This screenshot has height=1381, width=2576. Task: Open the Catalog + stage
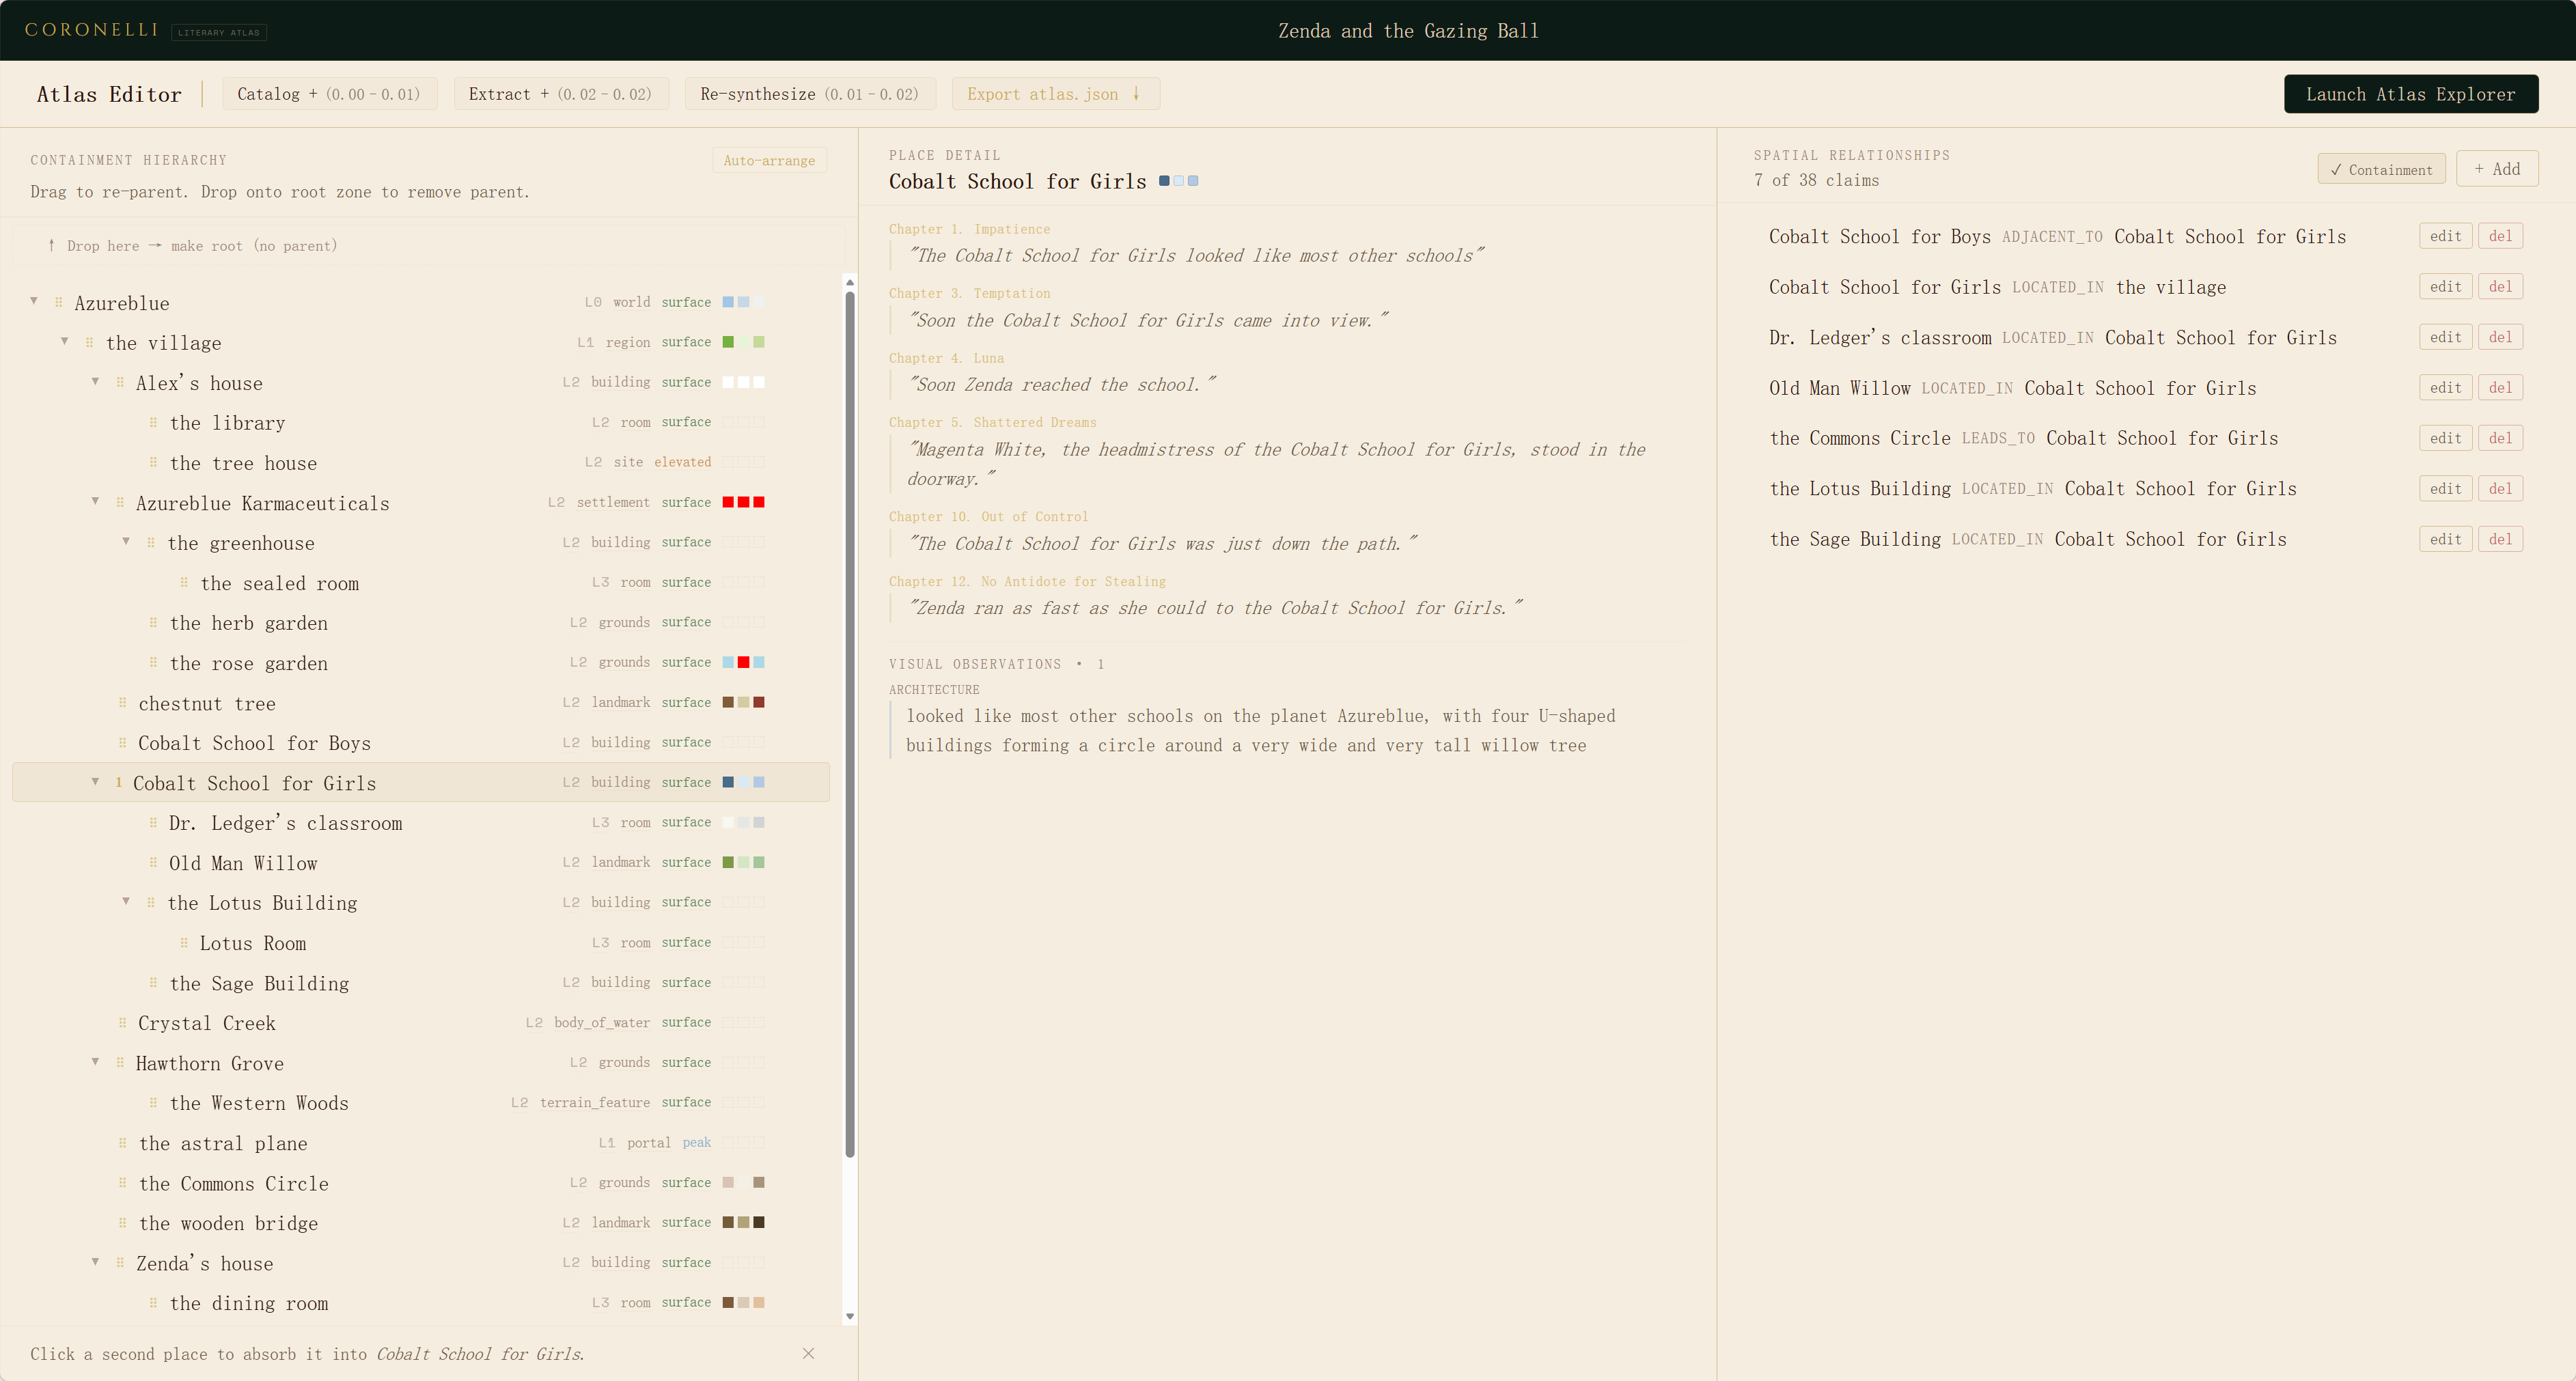click(x=329, y=94)
